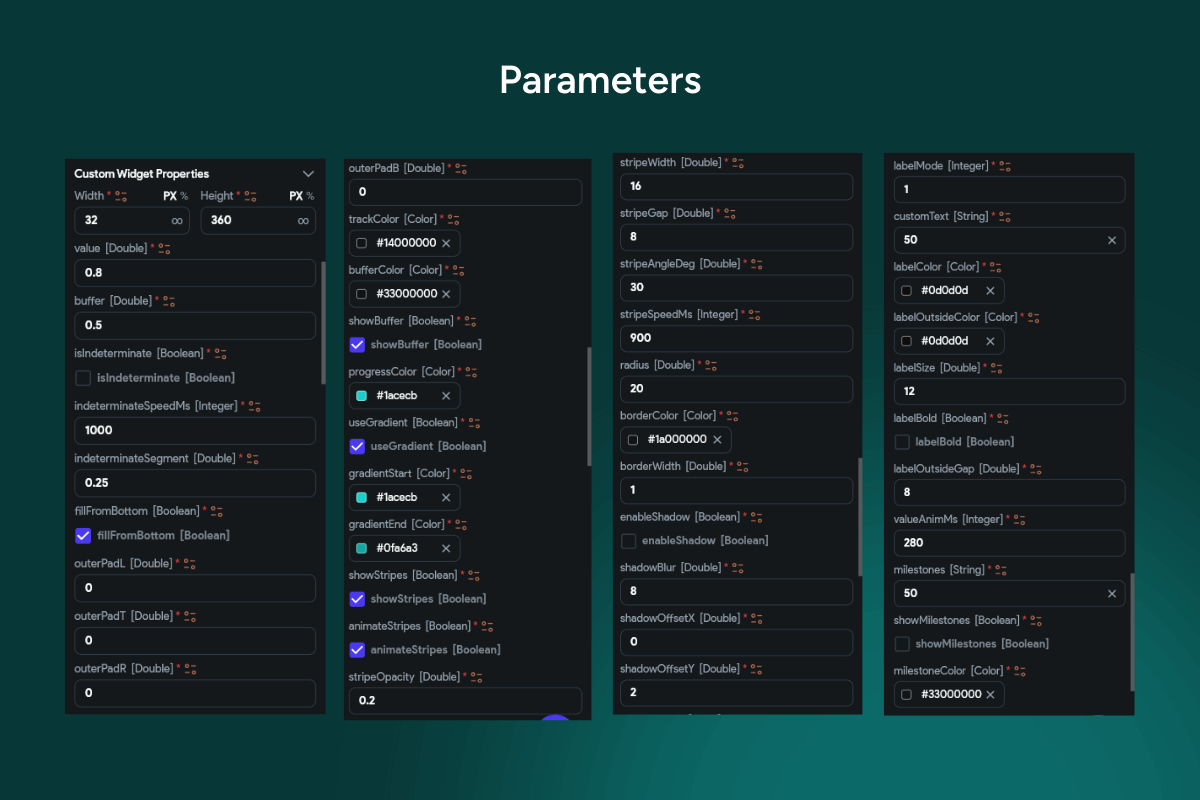Image resolution: width=1200 pixels, height=800 pixels.
Task: Open the labelColor color swatch
Action: [x=906, y=291]
